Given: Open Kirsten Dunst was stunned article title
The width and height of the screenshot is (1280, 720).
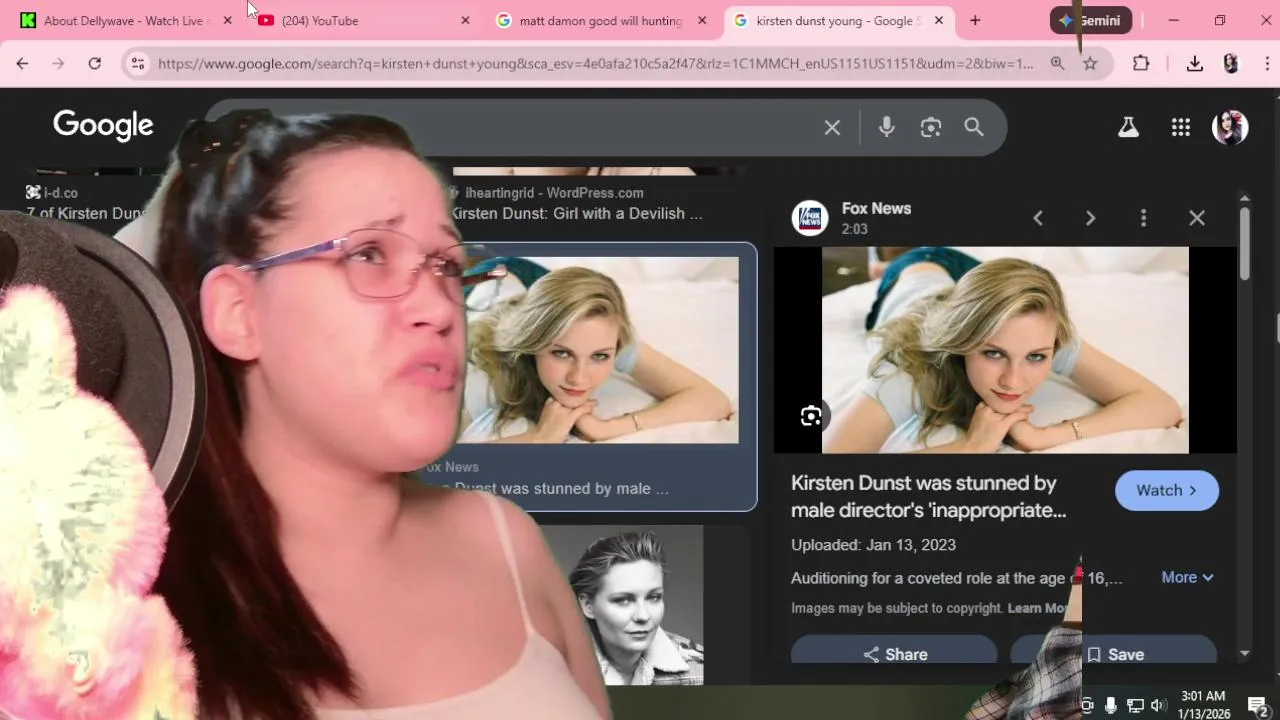Looking at the screenshot, I should click(x=928, y=496).
